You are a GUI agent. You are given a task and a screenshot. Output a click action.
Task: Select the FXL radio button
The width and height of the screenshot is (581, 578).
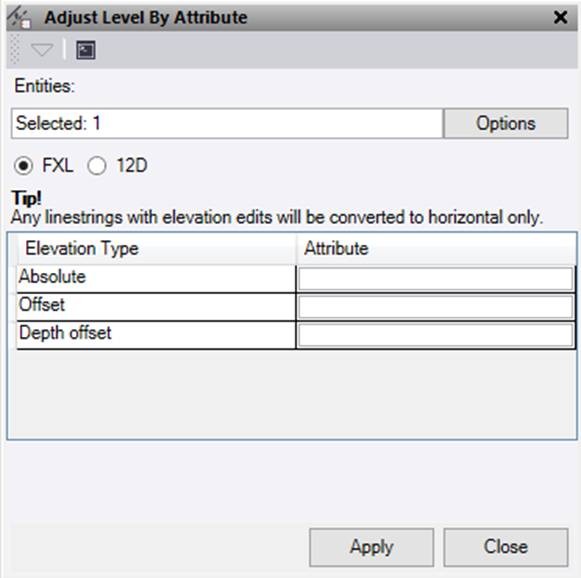[24, 166]
